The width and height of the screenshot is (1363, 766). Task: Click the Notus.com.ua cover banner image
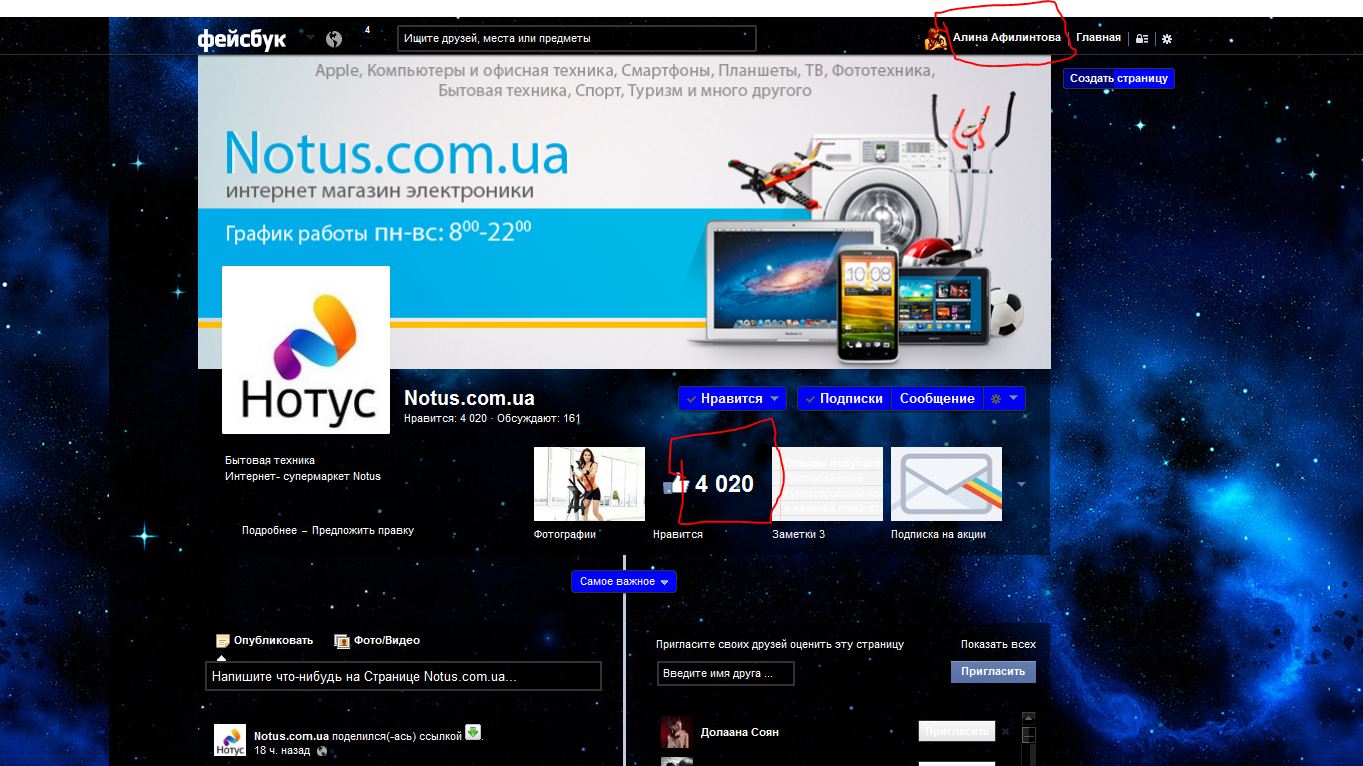point(624,212)
